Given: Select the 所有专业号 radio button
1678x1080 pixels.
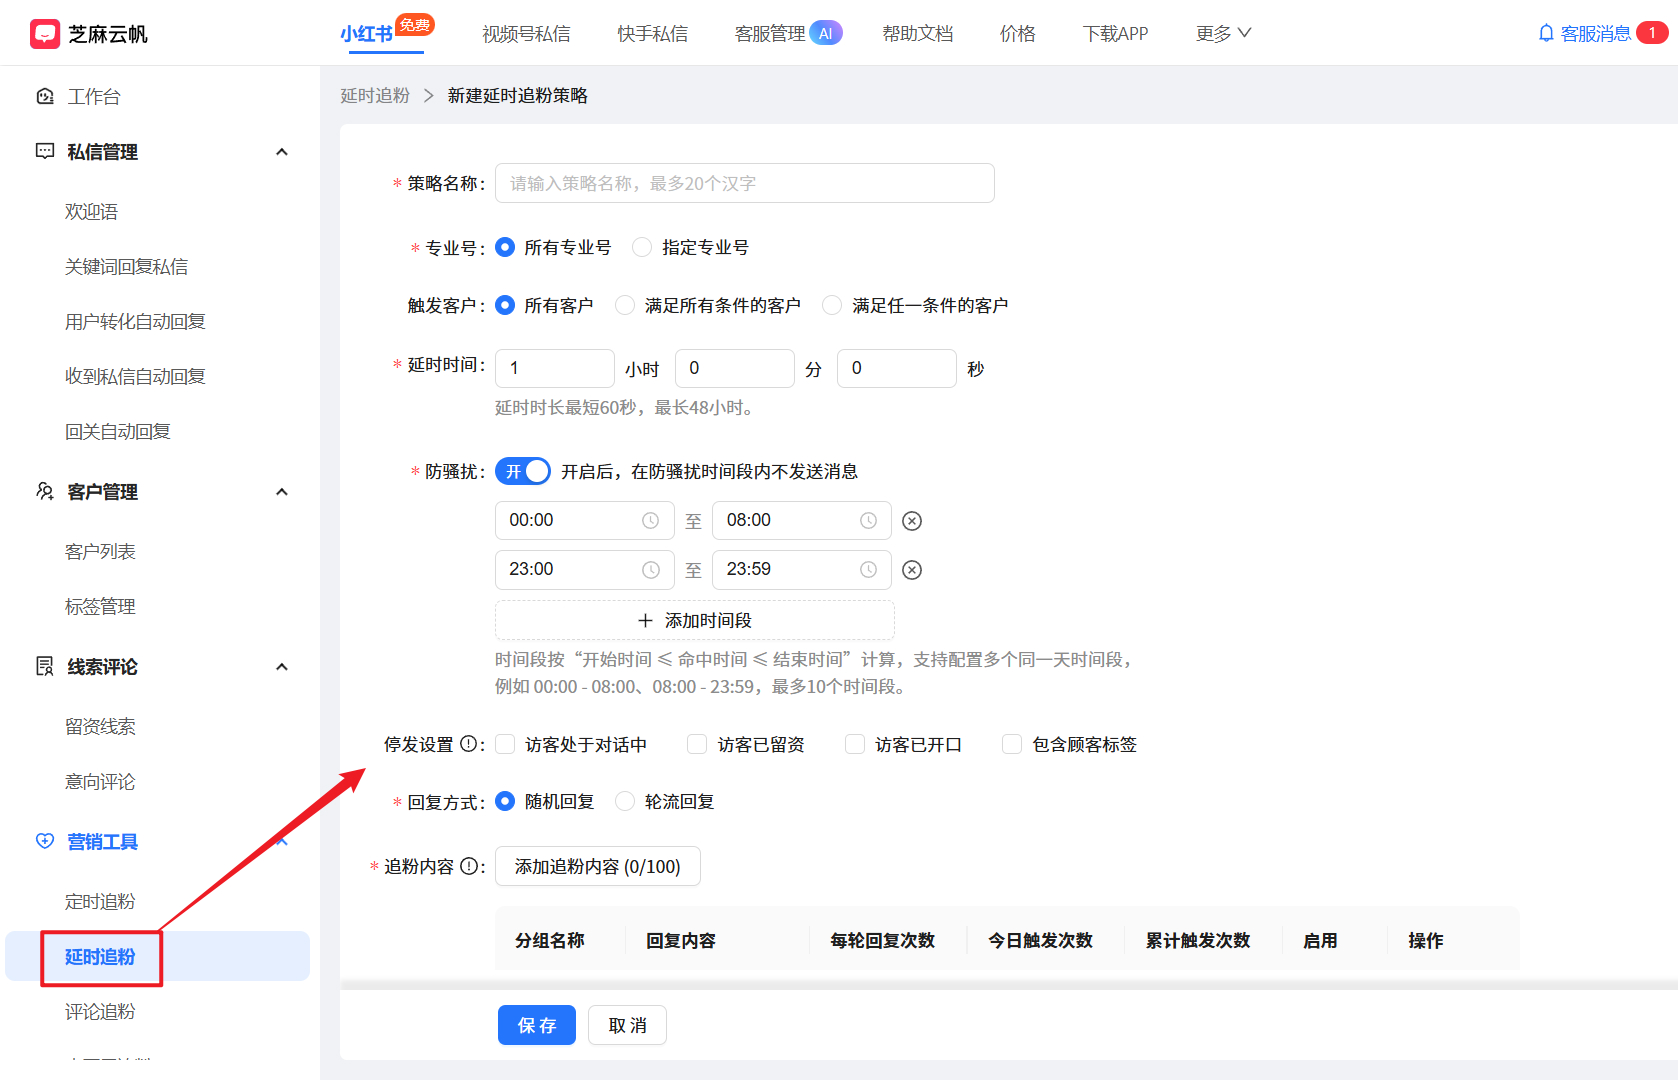Looking at the screenshot, I should (505, 247).
